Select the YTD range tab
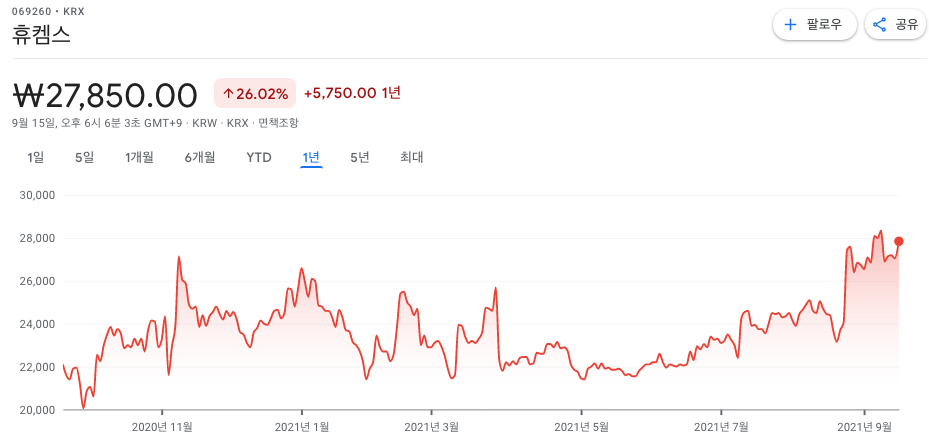Screen dimensions: 929x443 click(259, 158)
